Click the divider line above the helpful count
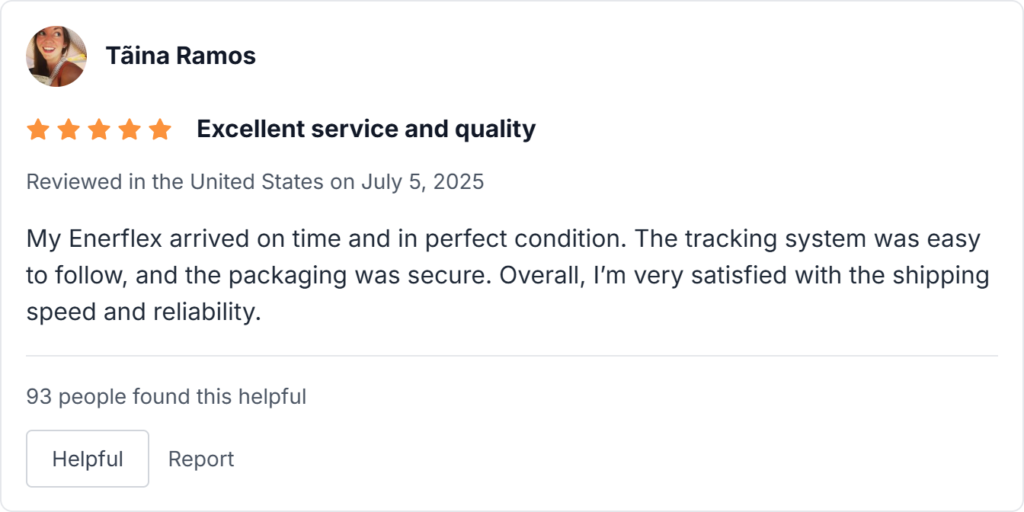The image size is (1024, 512). click(512, 356)
